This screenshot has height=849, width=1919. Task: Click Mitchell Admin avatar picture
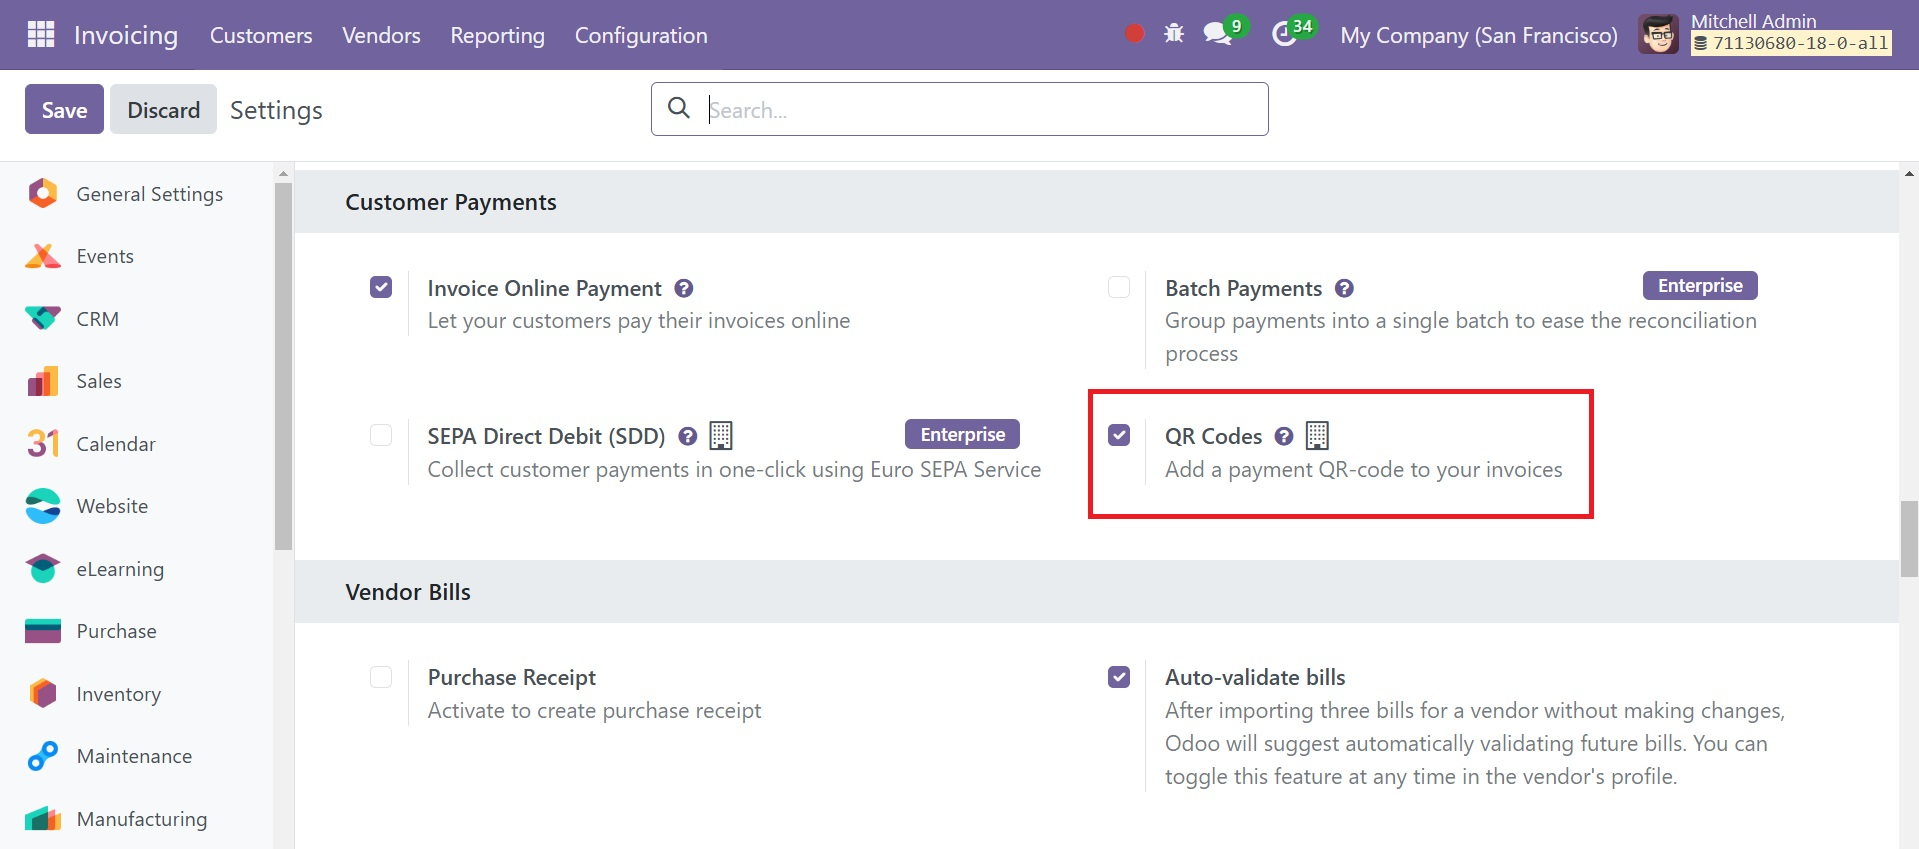pos(1658,35)
